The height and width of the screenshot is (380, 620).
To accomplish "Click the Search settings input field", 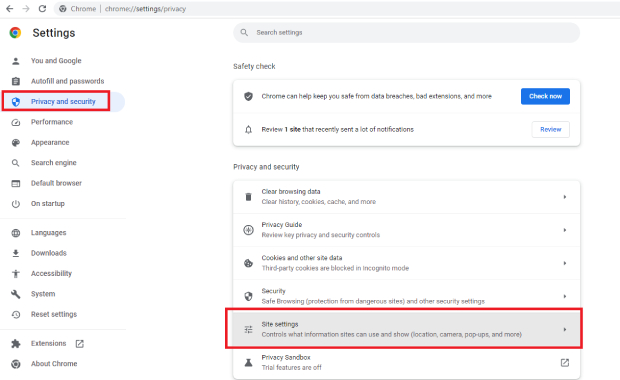I will 406,32.
